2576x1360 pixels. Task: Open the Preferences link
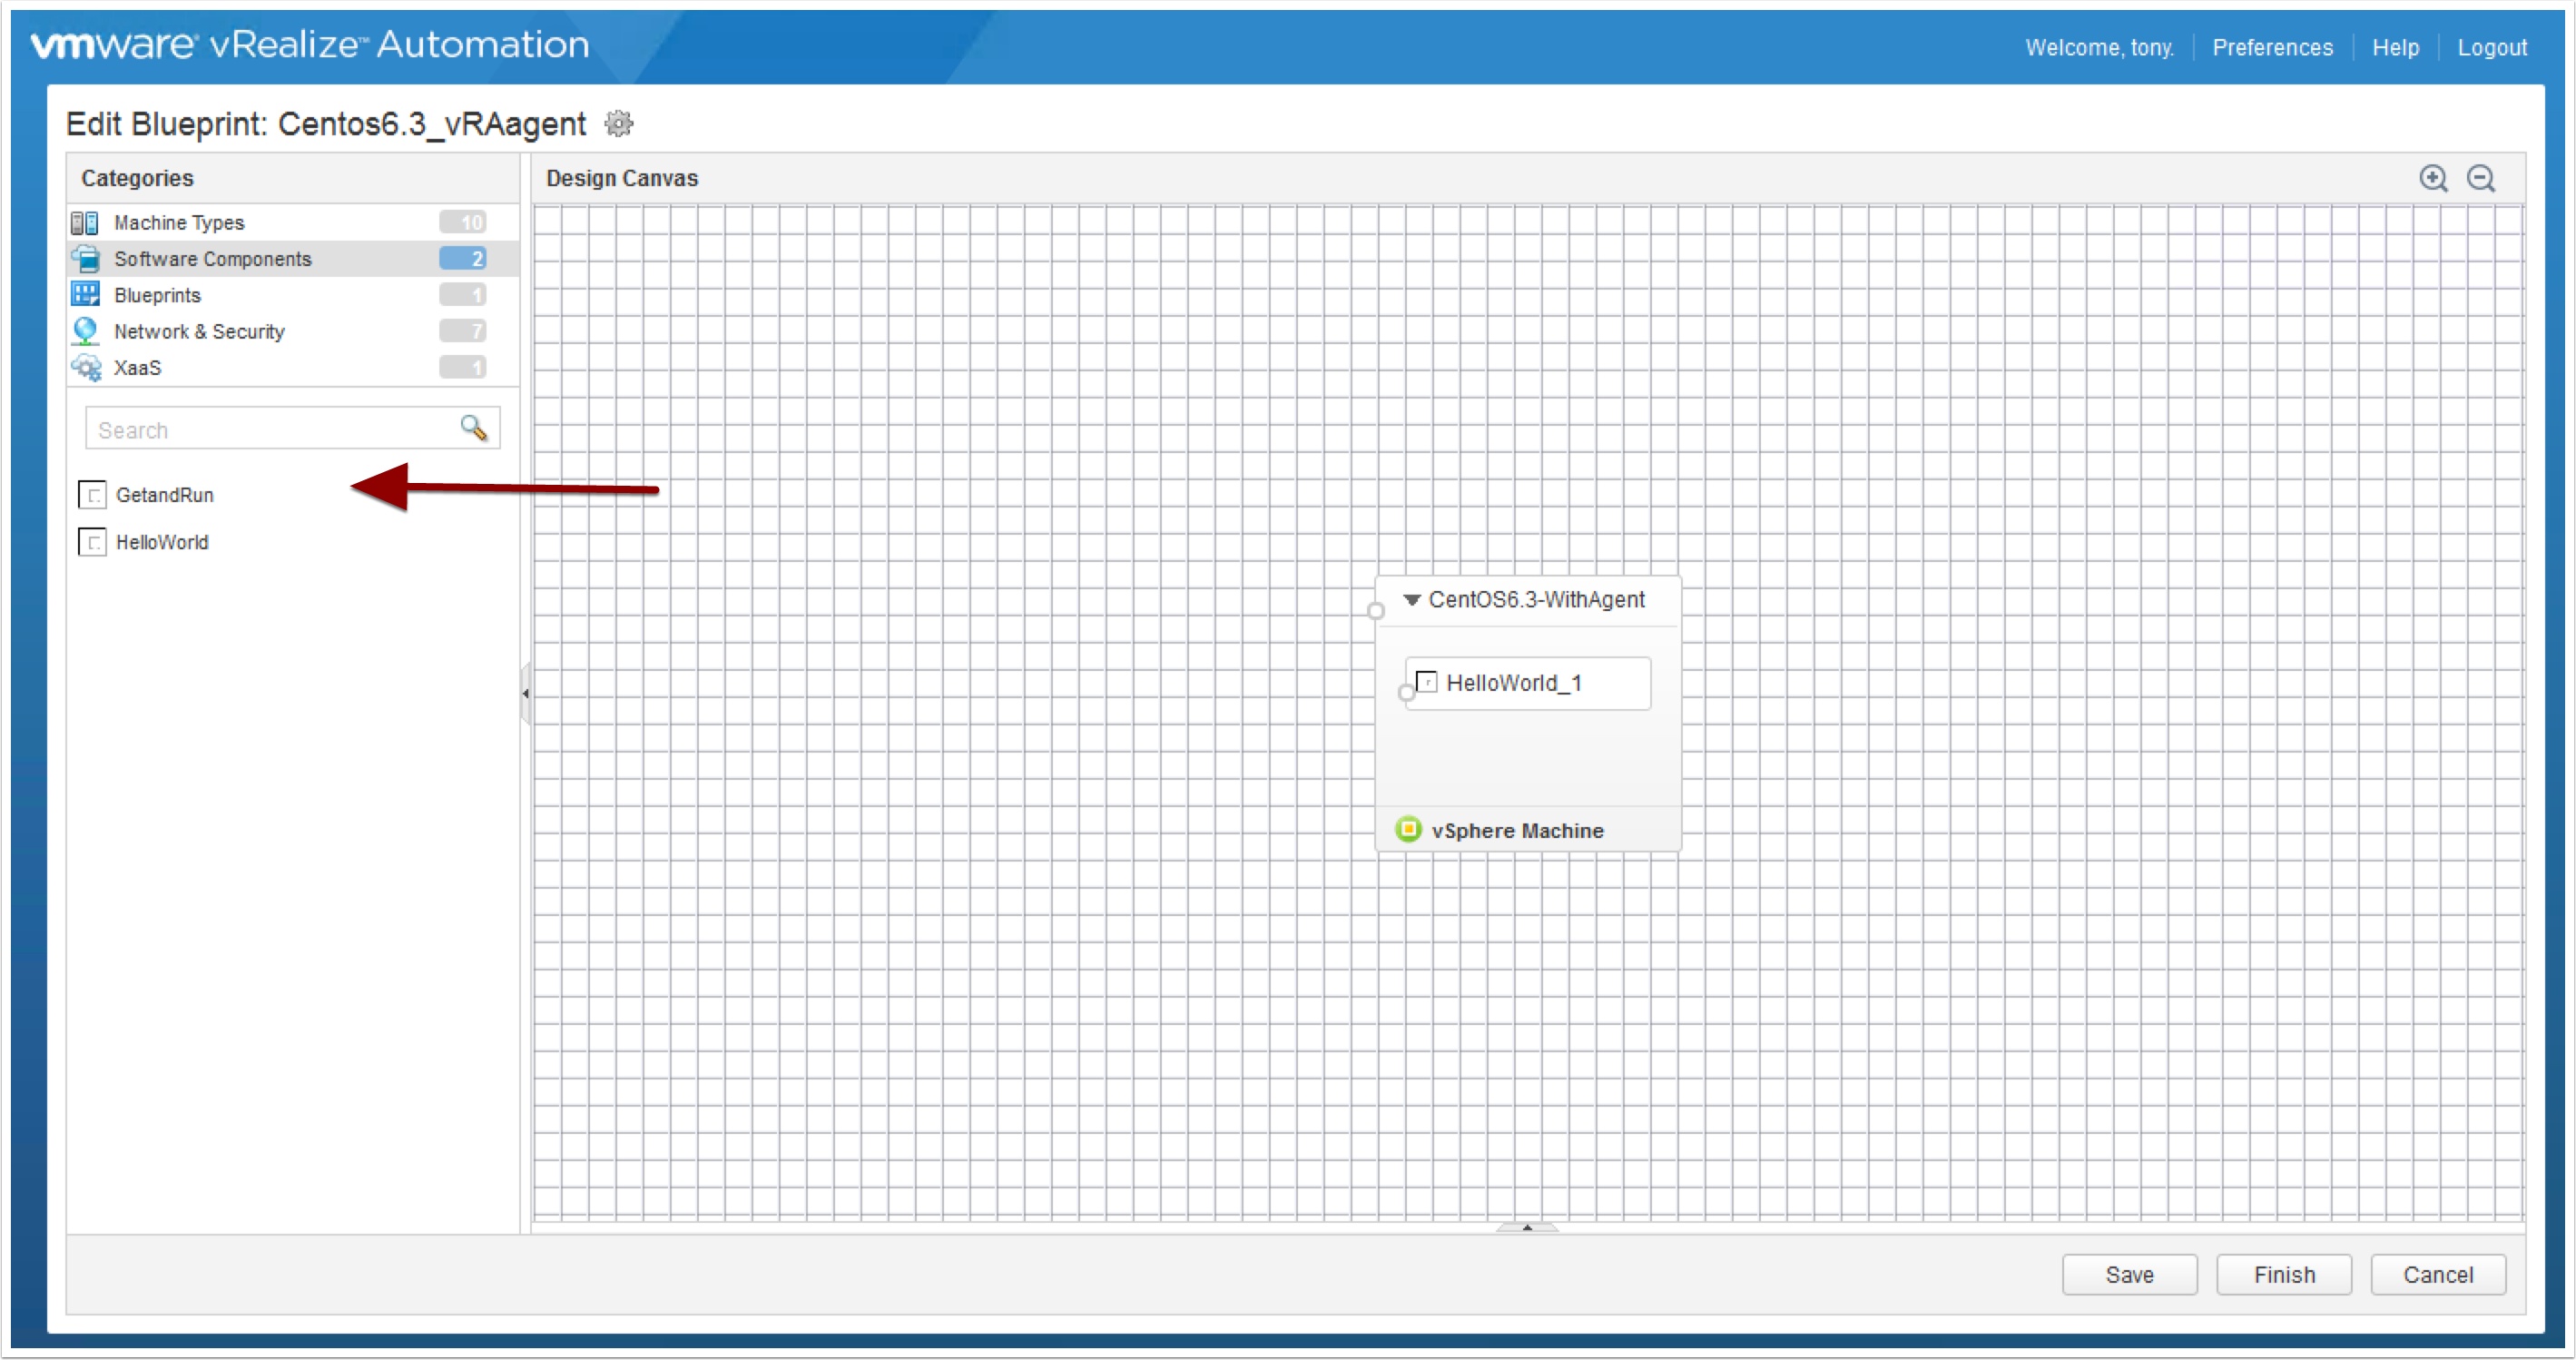[2271, 47]
